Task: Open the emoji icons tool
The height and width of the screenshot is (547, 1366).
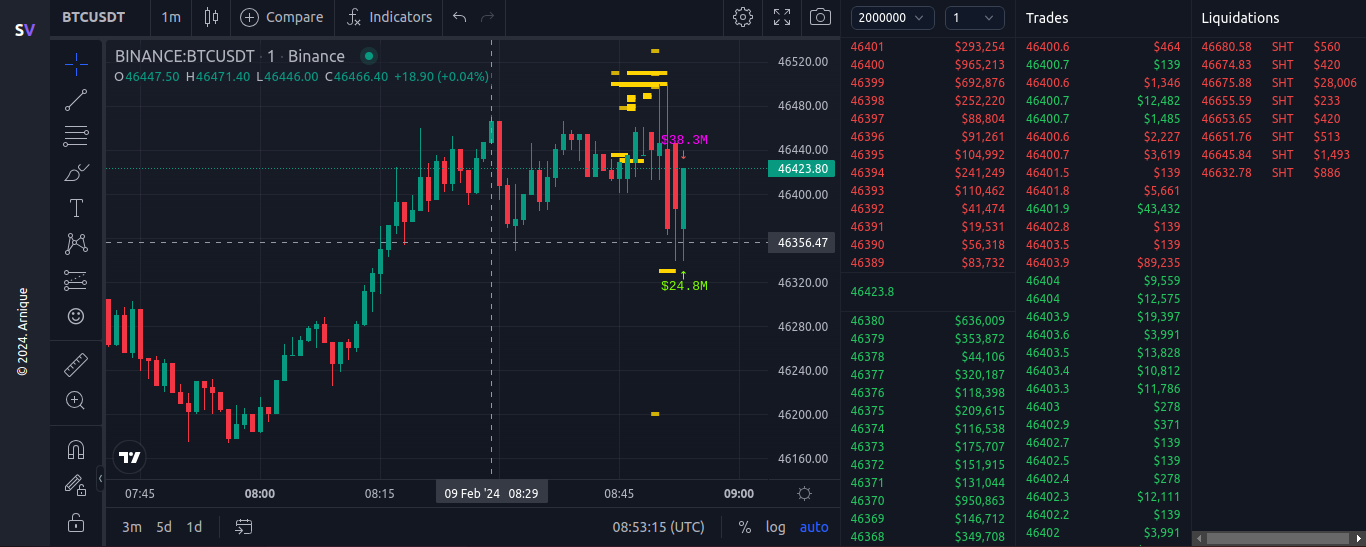Action: click(x=76, y=316)
